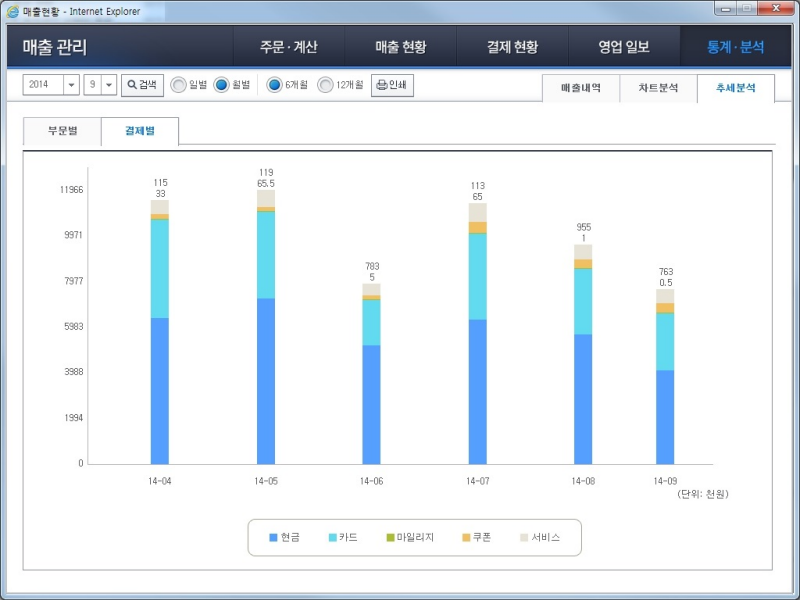Screen dimensions: 800x600
Task: Click the green 마일리지 legend icon
Action: pyautogui.click(x=388, y=537)
